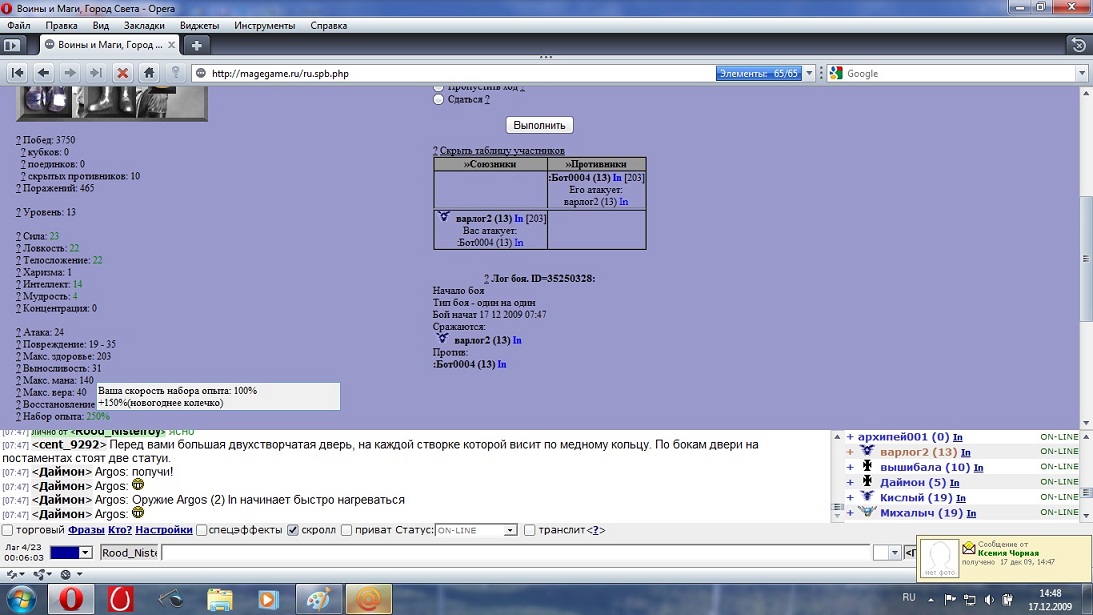Click the Wand password key icon
This screenshot has height=615, width=1093.
pyautogui.click(x=176, y=73)
